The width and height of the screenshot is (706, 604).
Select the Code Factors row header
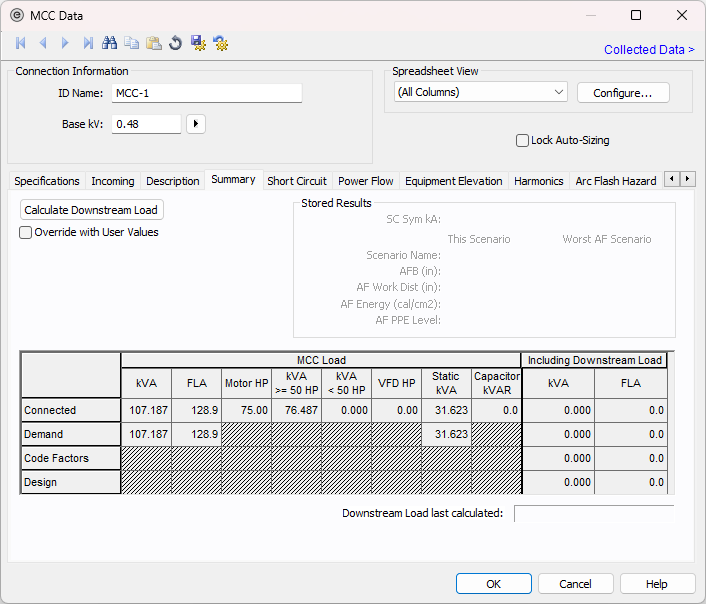(71, 458)
